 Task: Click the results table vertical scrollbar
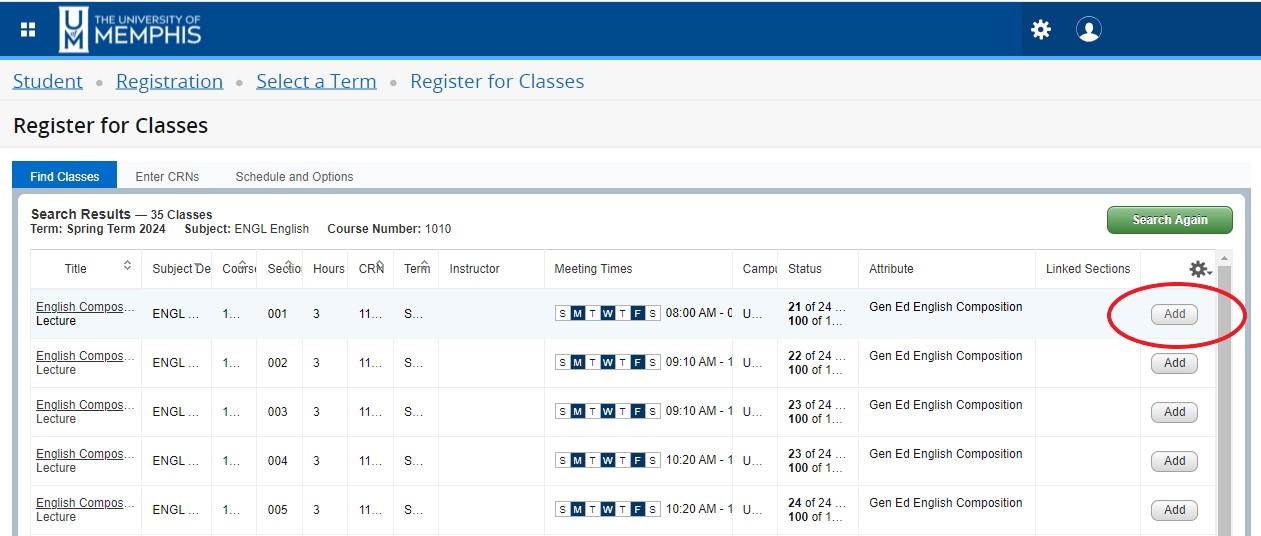click(1224, 400)
